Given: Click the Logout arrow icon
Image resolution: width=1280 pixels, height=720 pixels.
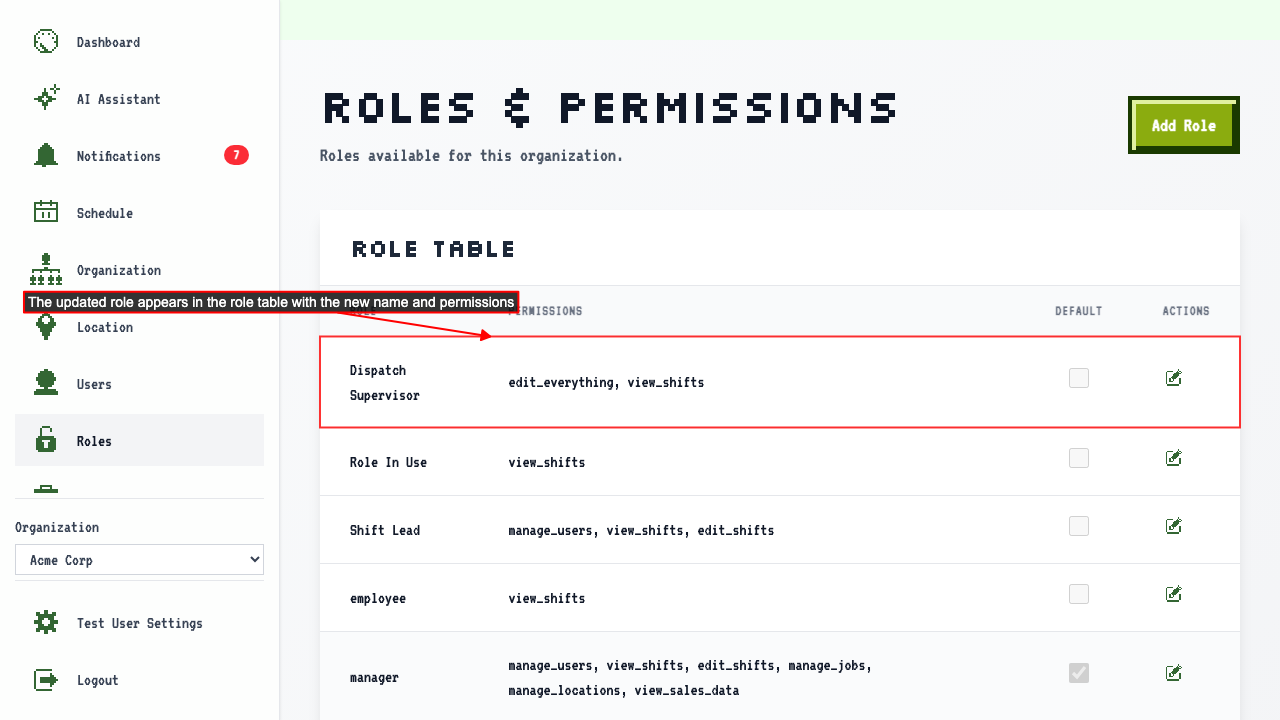Looking at the screenshot, I should [x=46, y=680].
